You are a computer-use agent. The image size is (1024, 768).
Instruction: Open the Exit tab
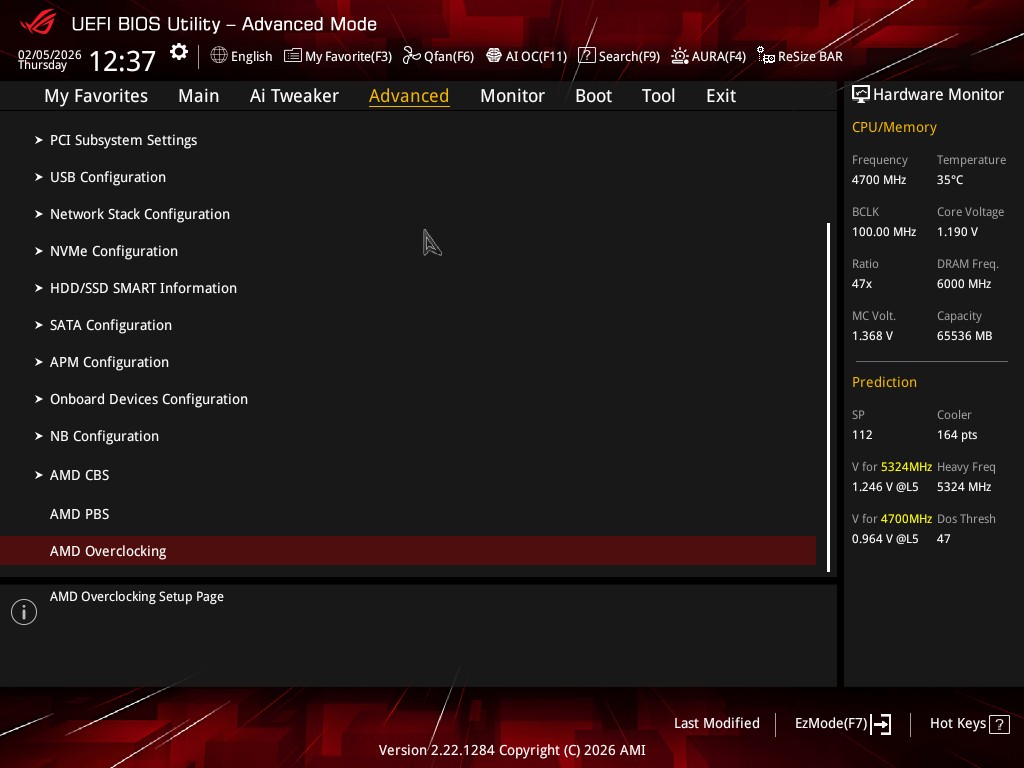pyautogui.click(x=721, y=96)
